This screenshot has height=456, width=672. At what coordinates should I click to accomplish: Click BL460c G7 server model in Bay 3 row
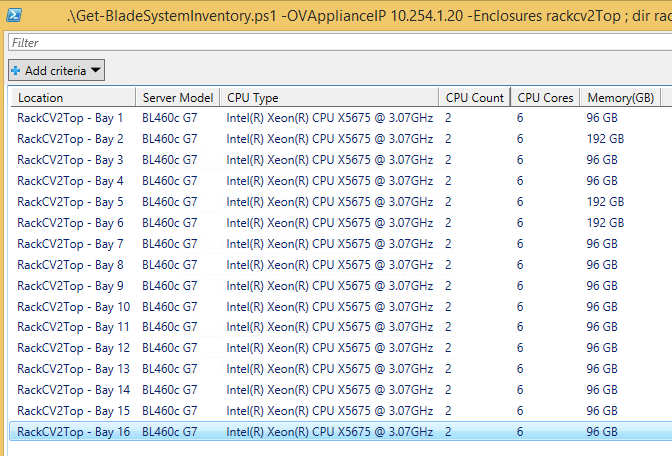coord(170,160)
